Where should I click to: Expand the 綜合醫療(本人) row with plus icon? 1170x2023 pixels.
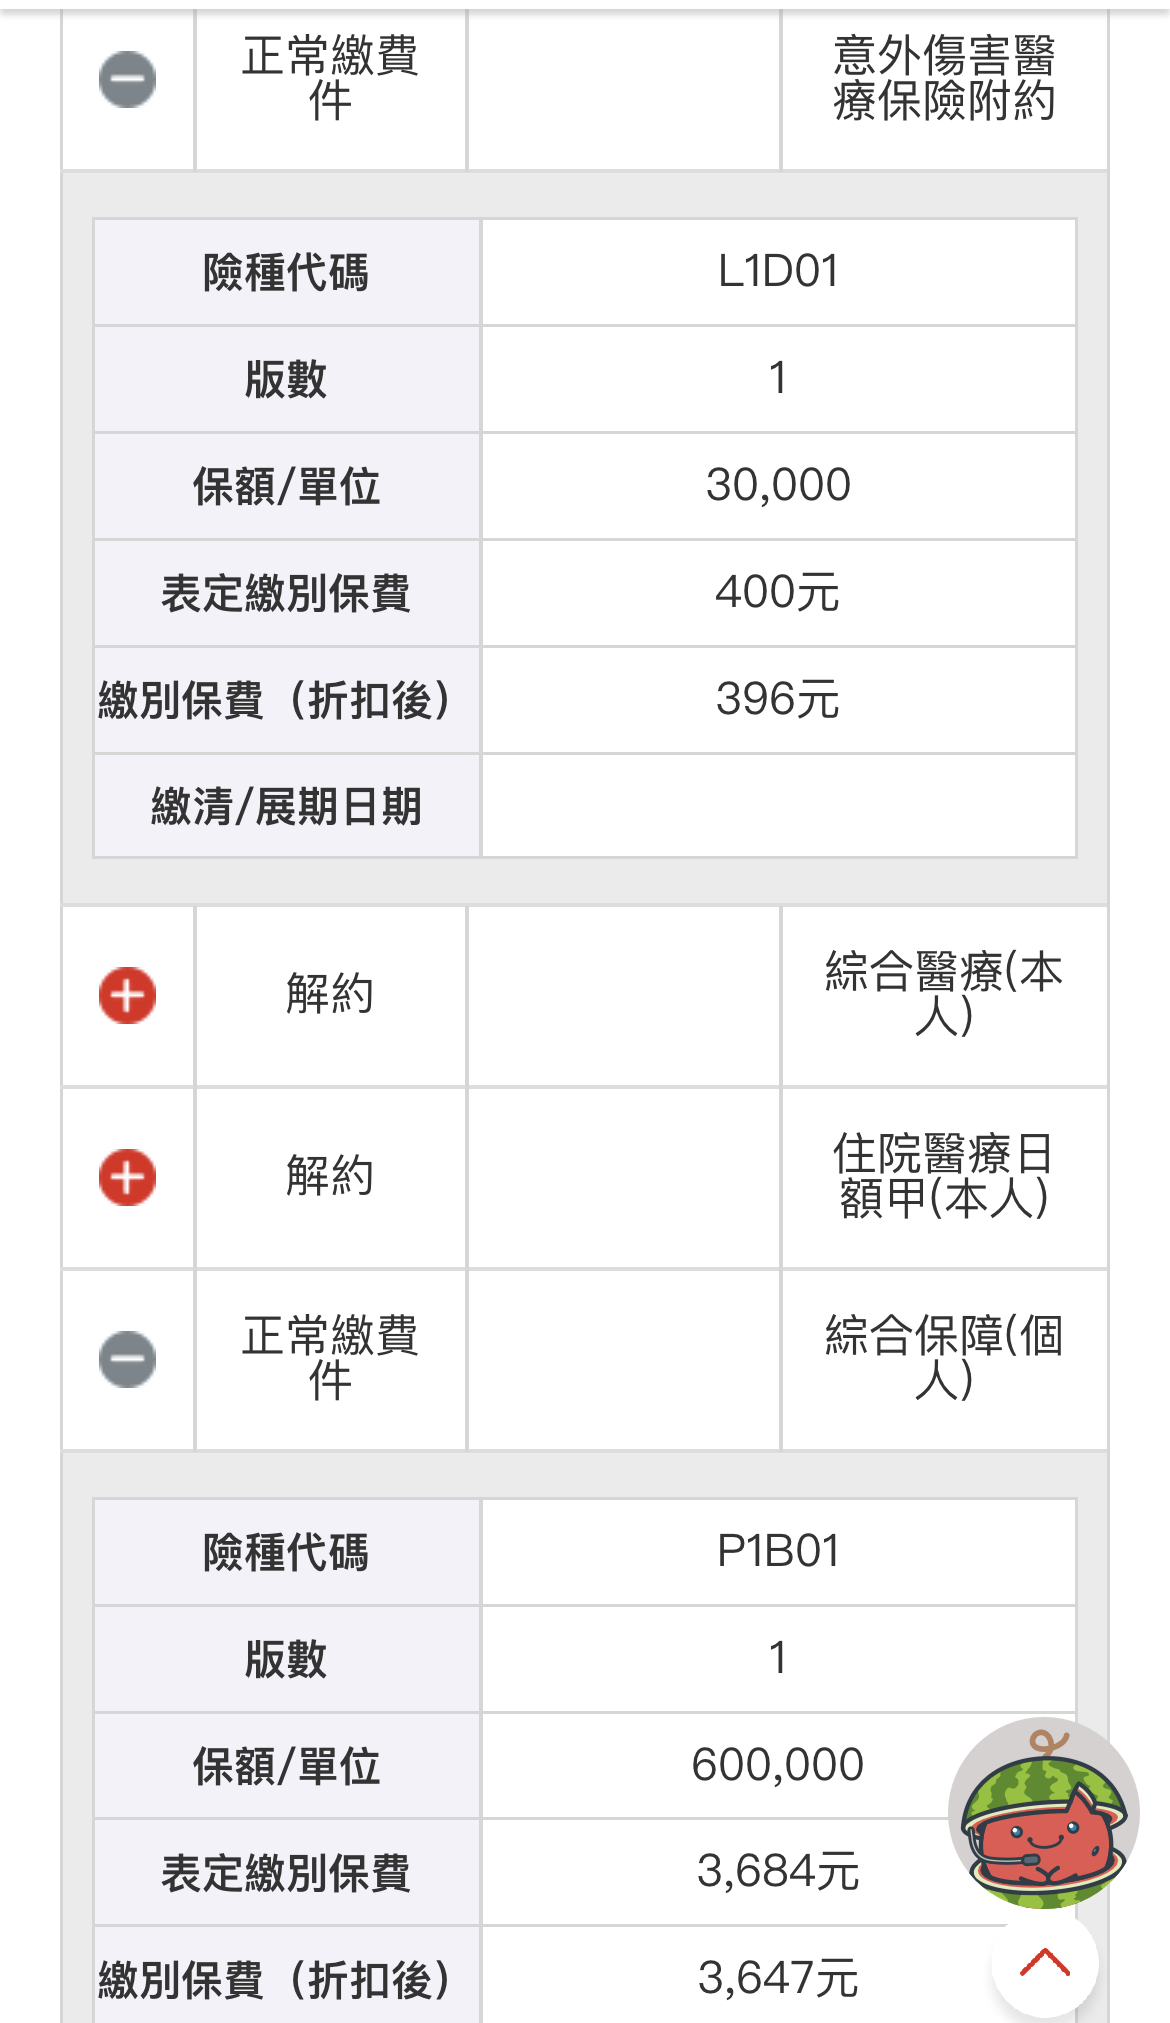(x=127, y=996)
